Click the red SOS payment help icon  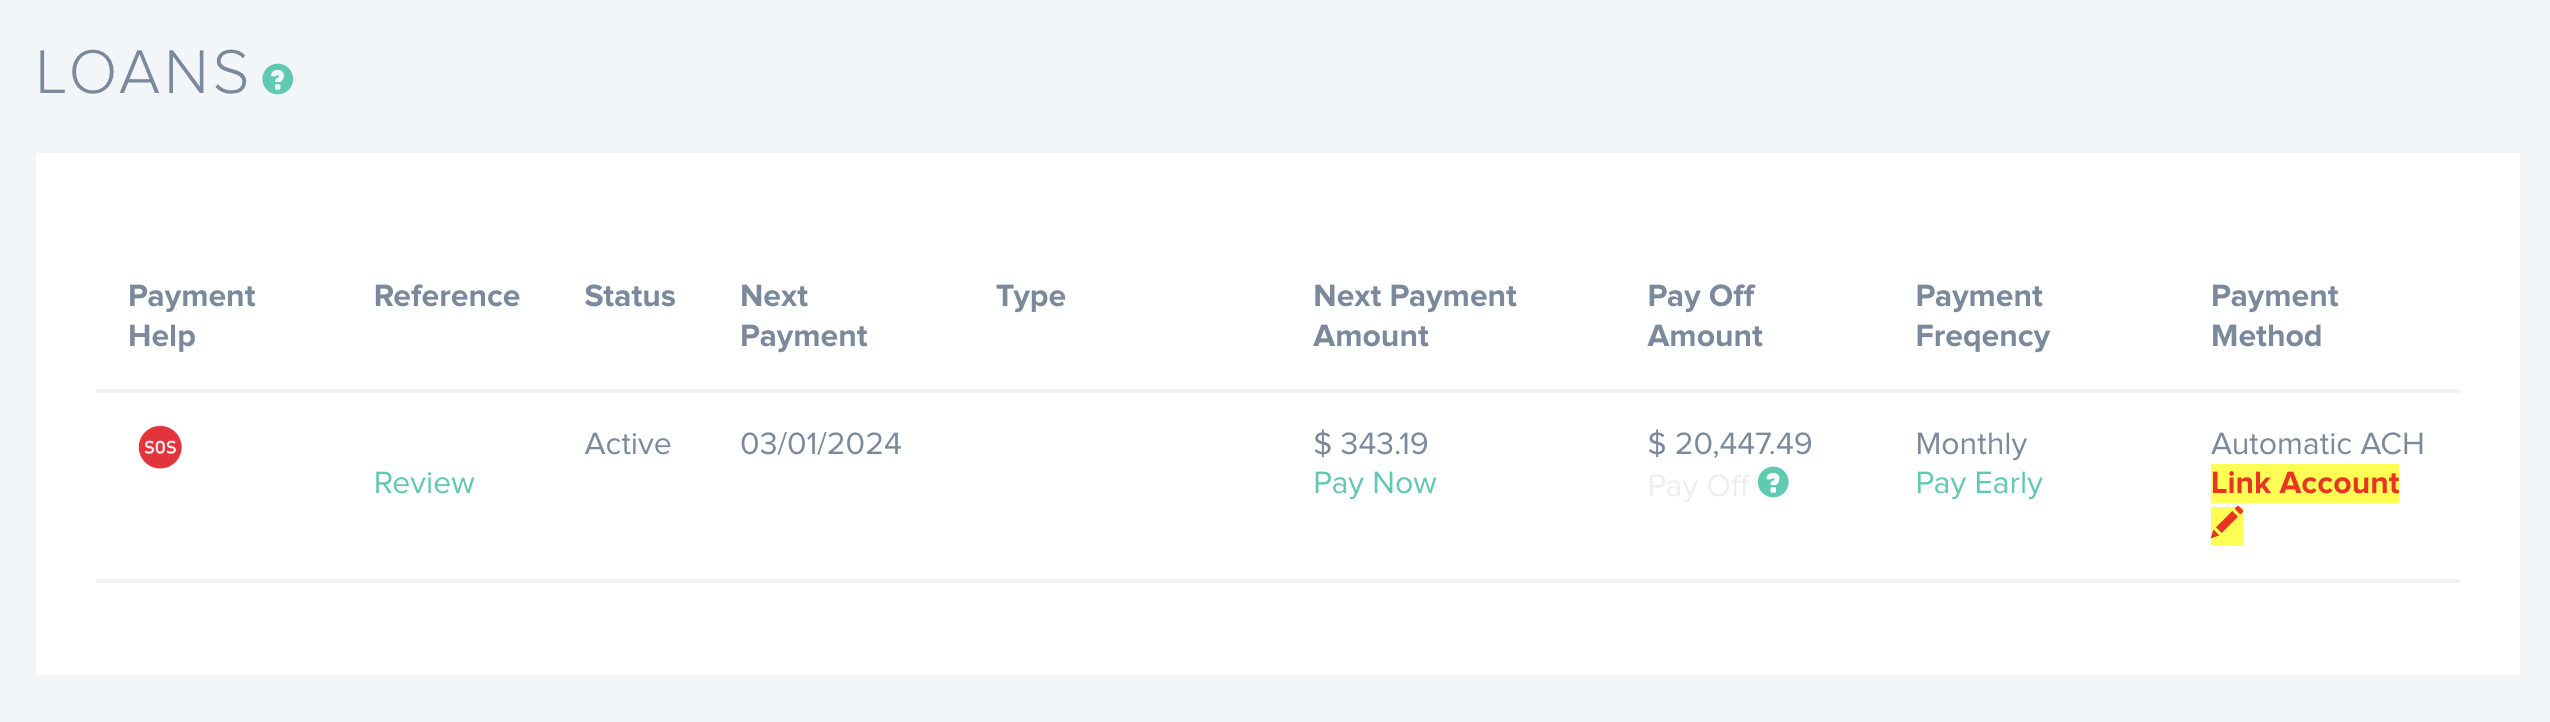click(160, 447)
